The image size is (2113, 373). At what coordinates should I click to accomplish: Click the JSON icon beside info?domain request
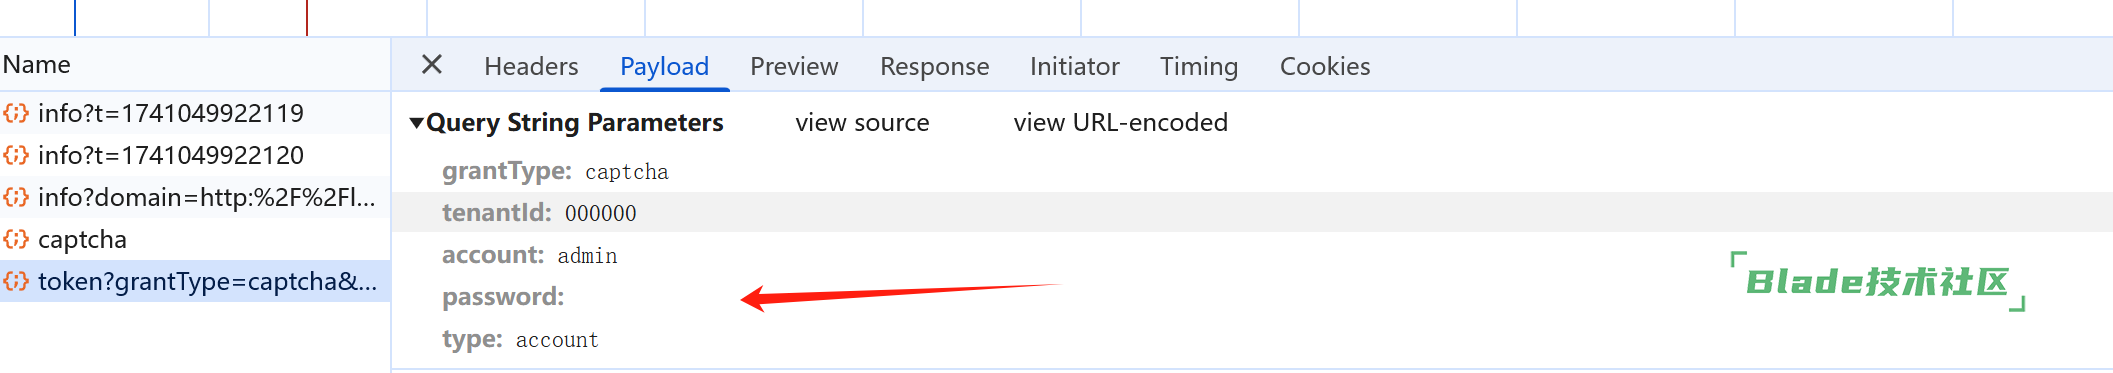tap(16, 197)
